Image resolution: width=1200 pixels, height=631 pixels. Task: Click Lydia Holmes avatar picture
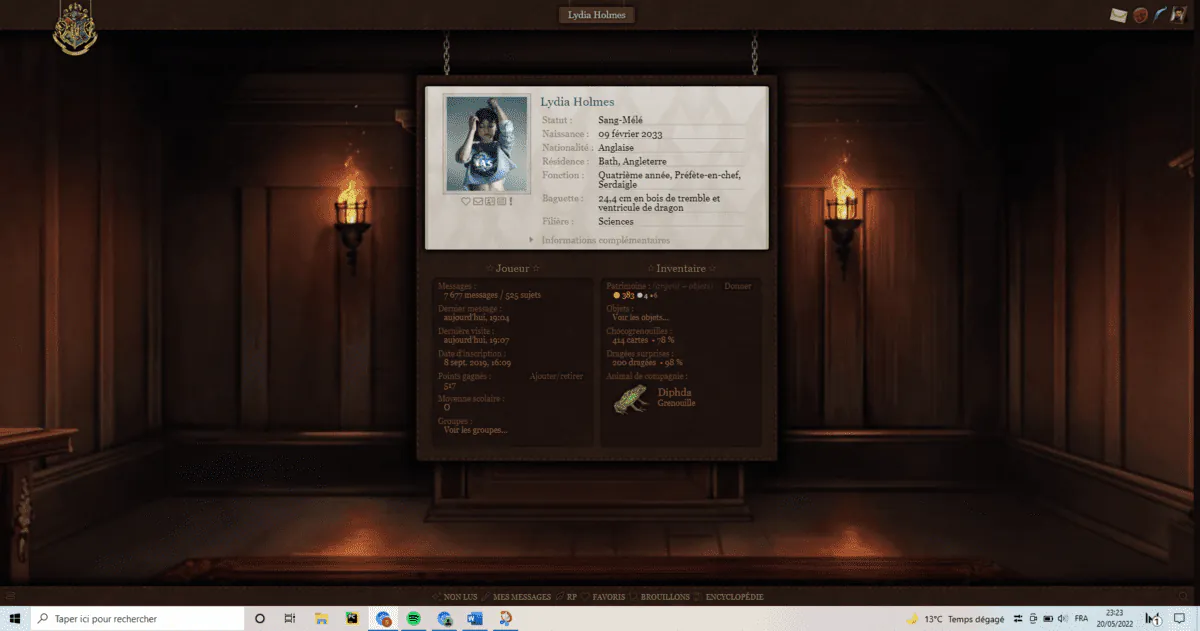pos(487,144)
